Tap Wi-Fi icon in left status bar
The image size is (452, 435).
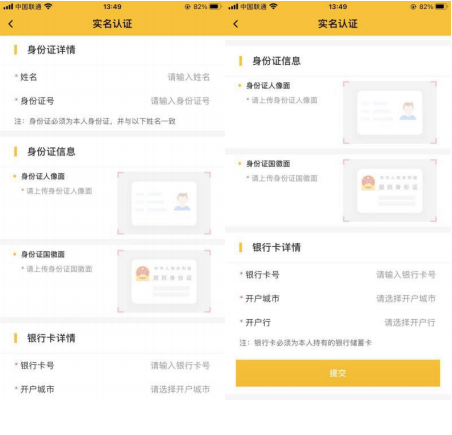click(x=48, y=6)
